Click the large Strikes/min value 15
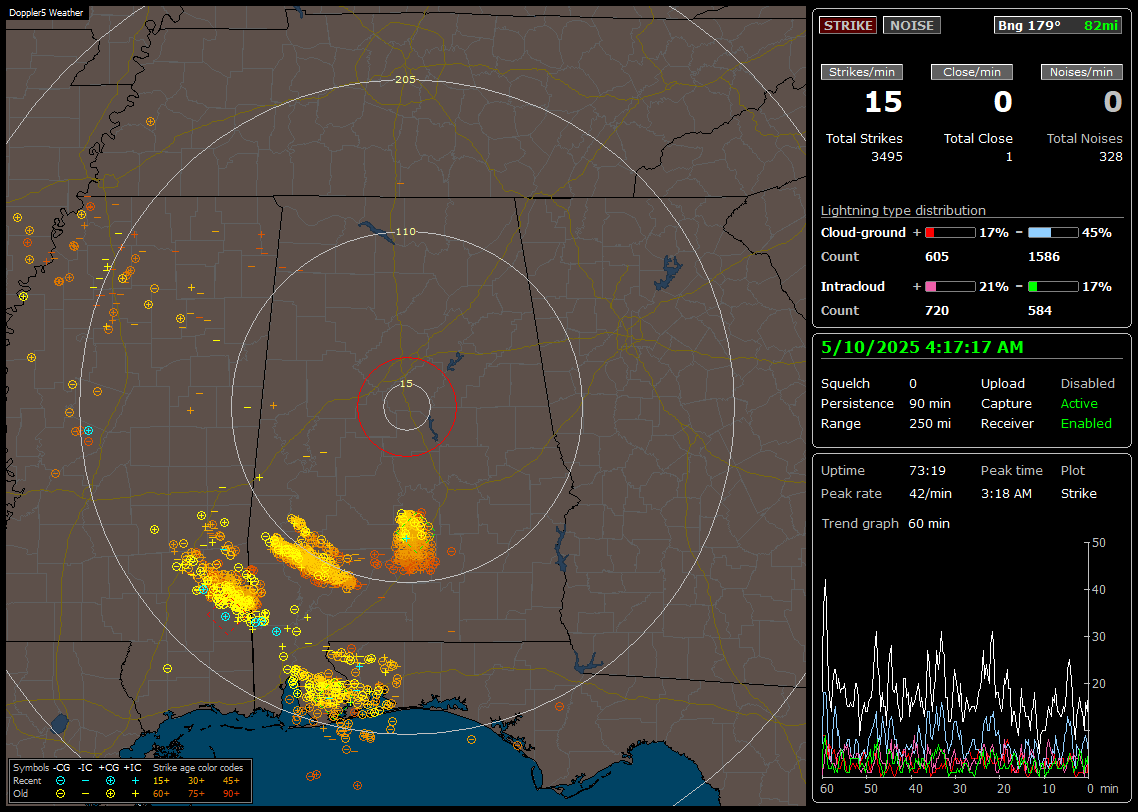Viewport: 1138px width, 812px height. click(x=883, y=102)
